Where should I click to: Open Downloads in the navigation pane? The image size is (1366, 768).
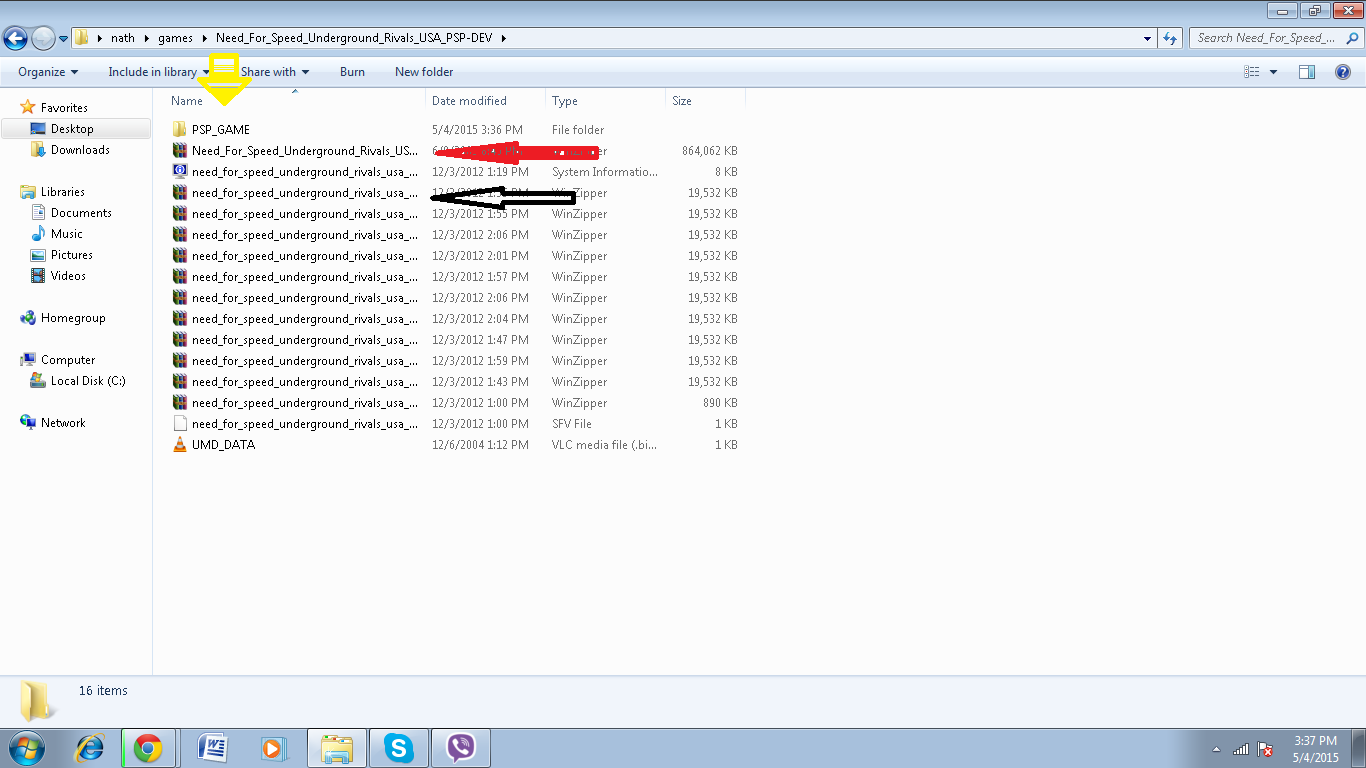pos(80,150)
